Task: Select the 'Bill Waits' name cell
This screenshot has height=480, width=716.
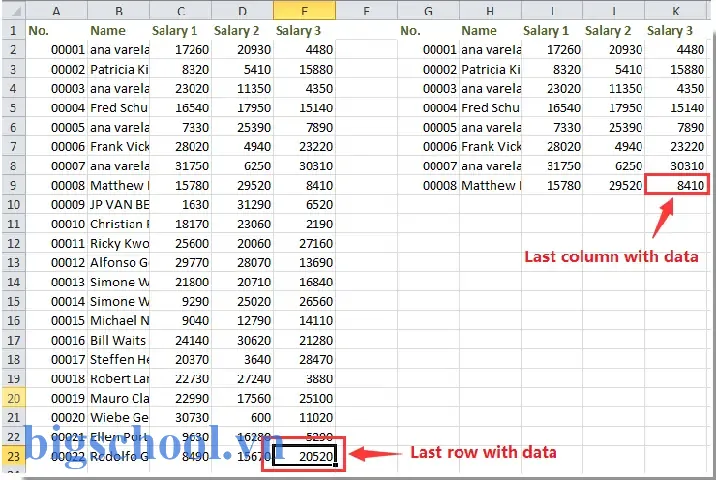Action: [119, 340]
